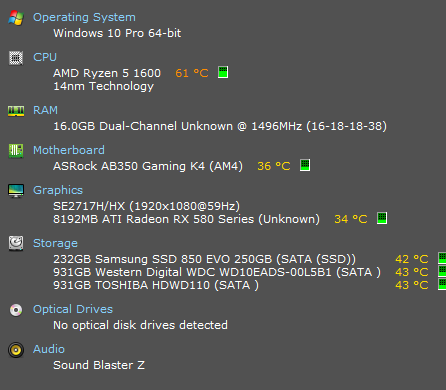Open the Audio section heading
The width and height of the screenshot is (446, 390).
point(49,349)
